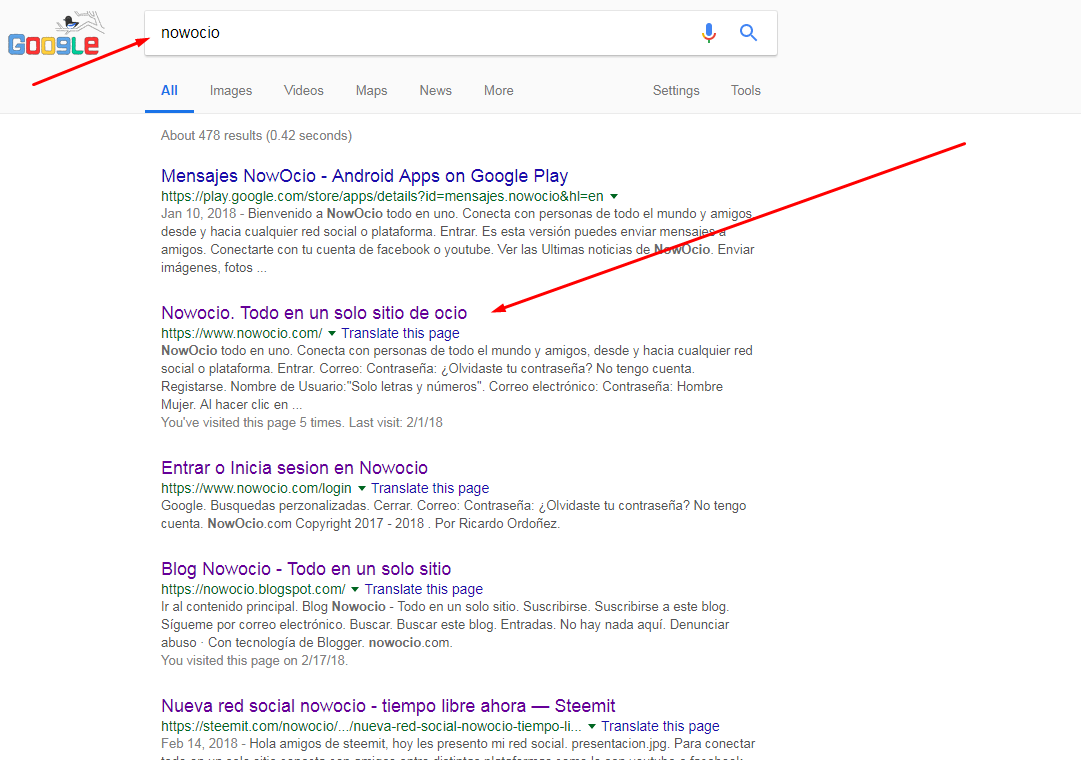Click the 'Feb 14, 2018' date text

200,744
